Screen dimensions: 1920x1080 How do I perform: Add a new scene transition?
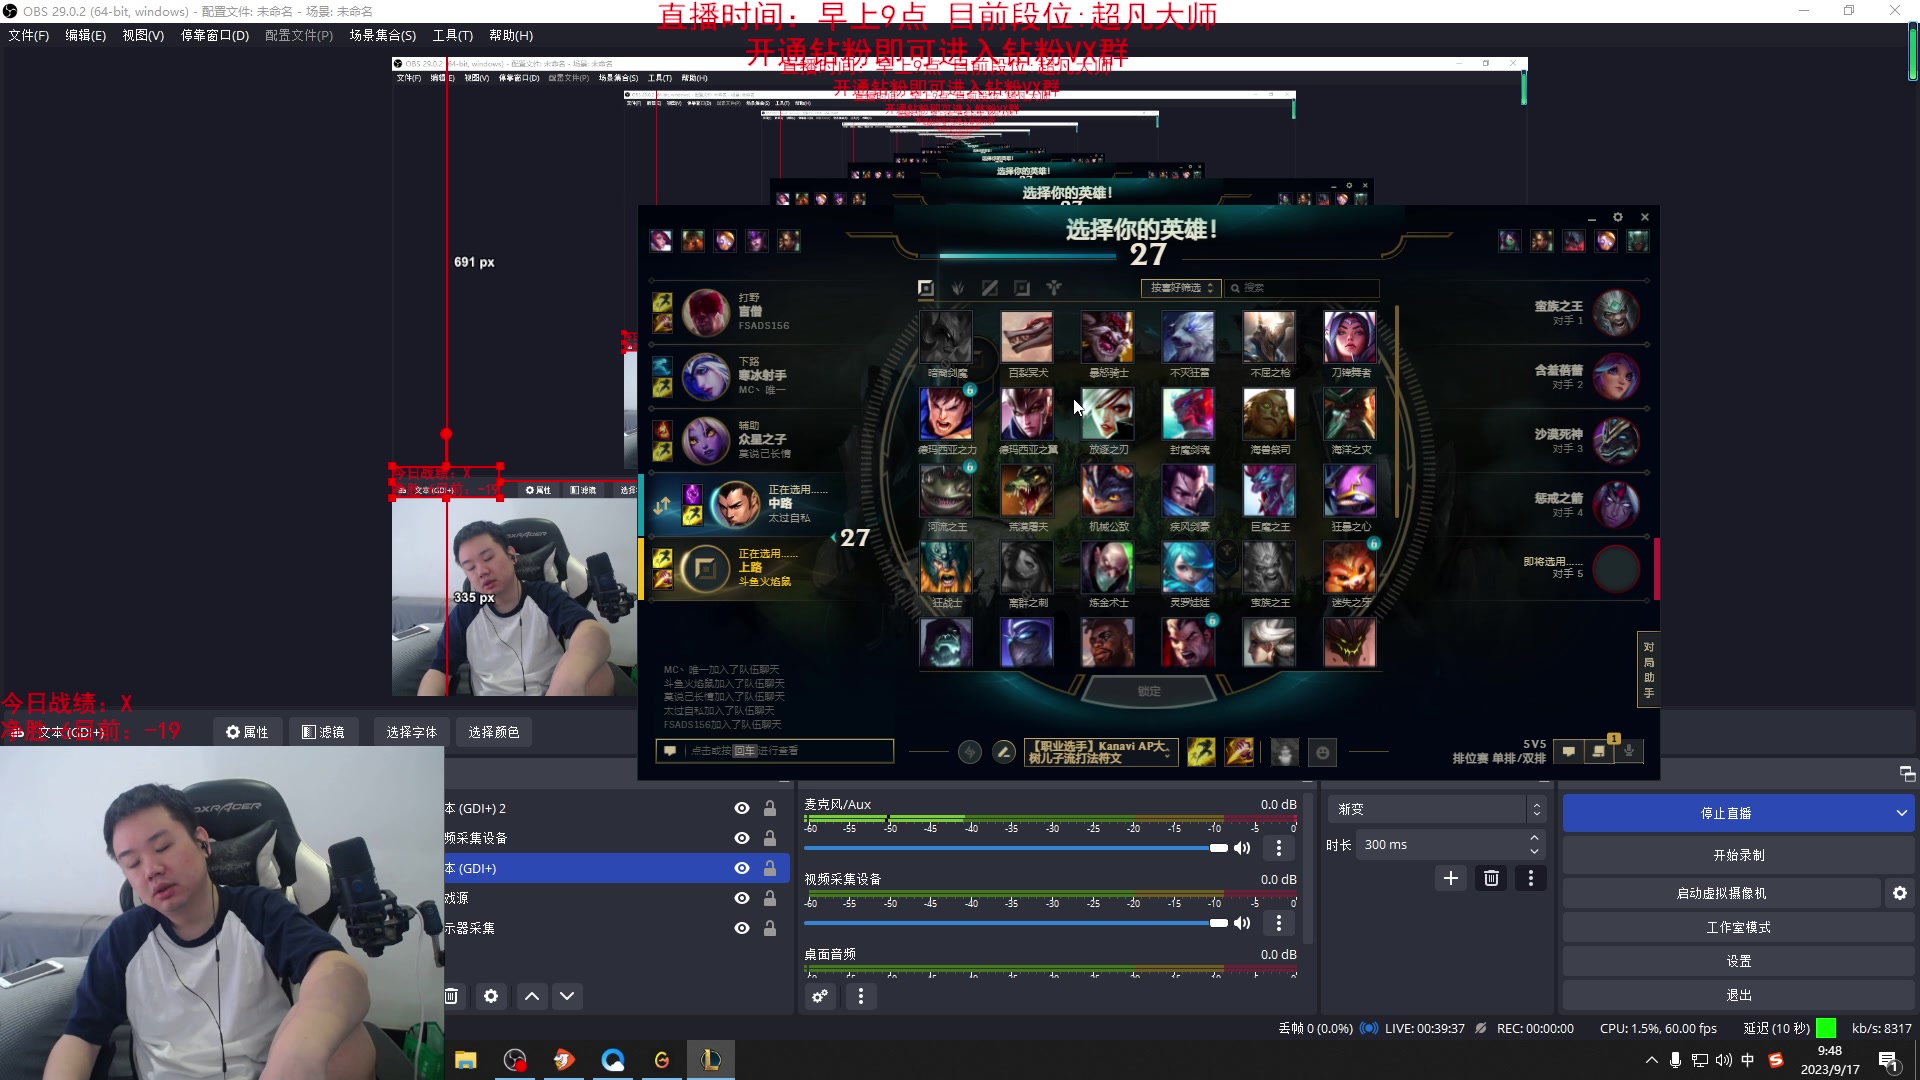pos(1451,878)
